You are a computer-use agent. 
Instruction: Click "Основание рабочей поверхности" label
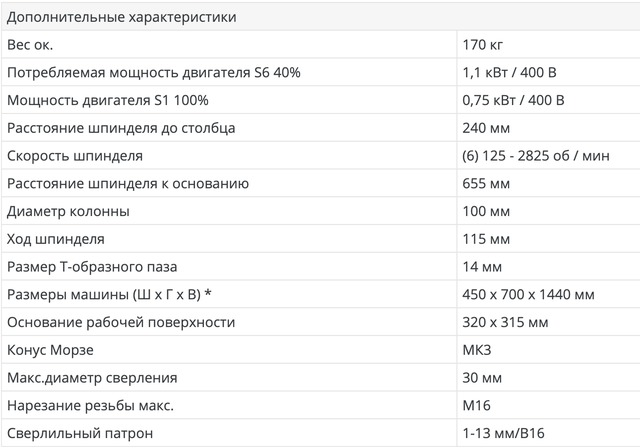[121, 322]
